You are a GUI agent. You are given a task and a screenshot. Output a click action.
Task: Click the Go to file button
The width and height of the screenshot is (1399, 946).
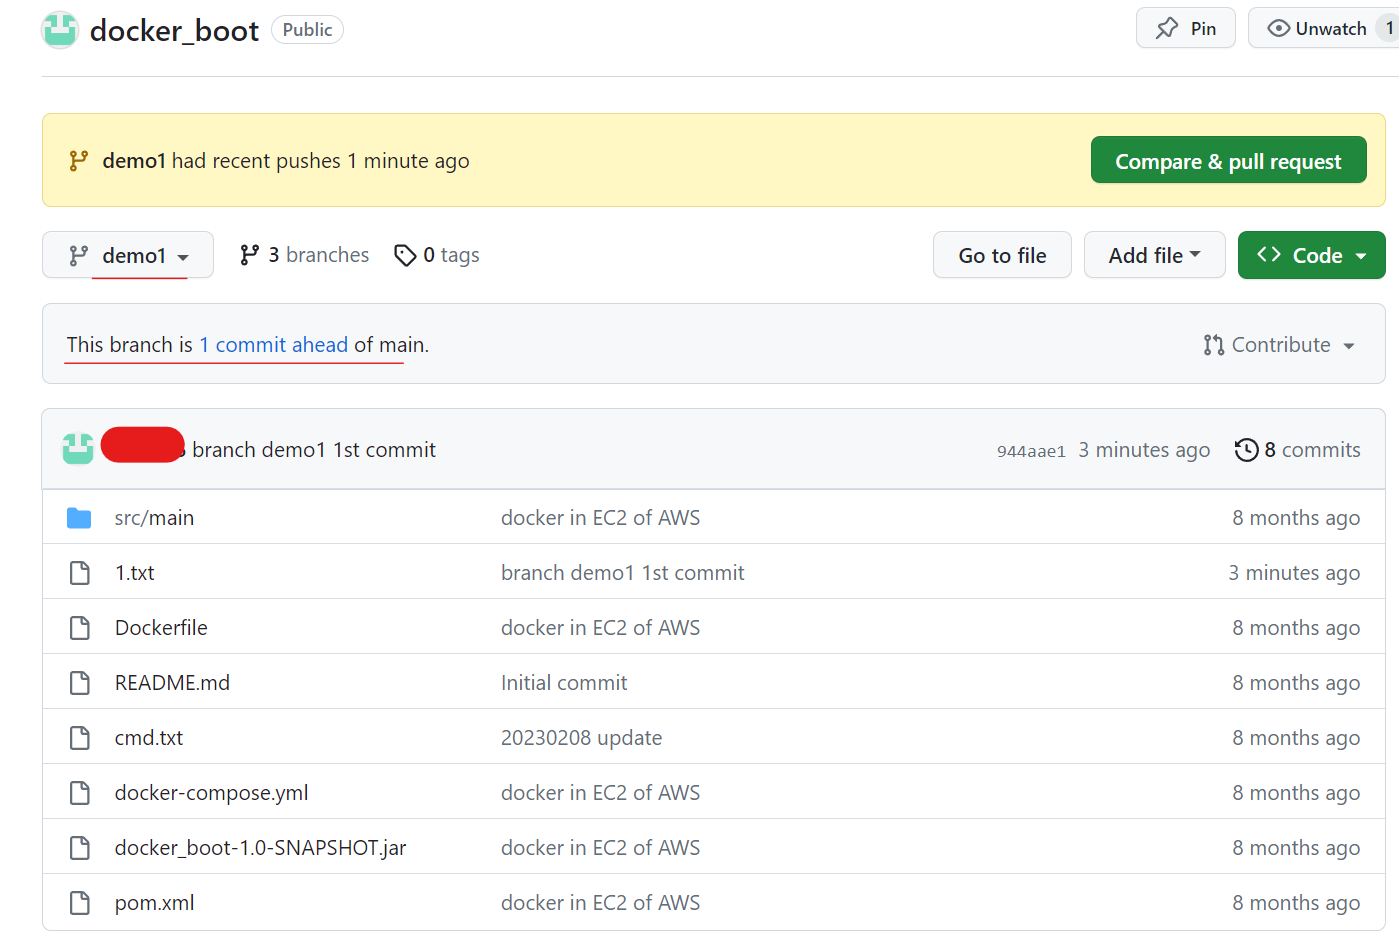pyautogui.click(x=1002, y=255)
